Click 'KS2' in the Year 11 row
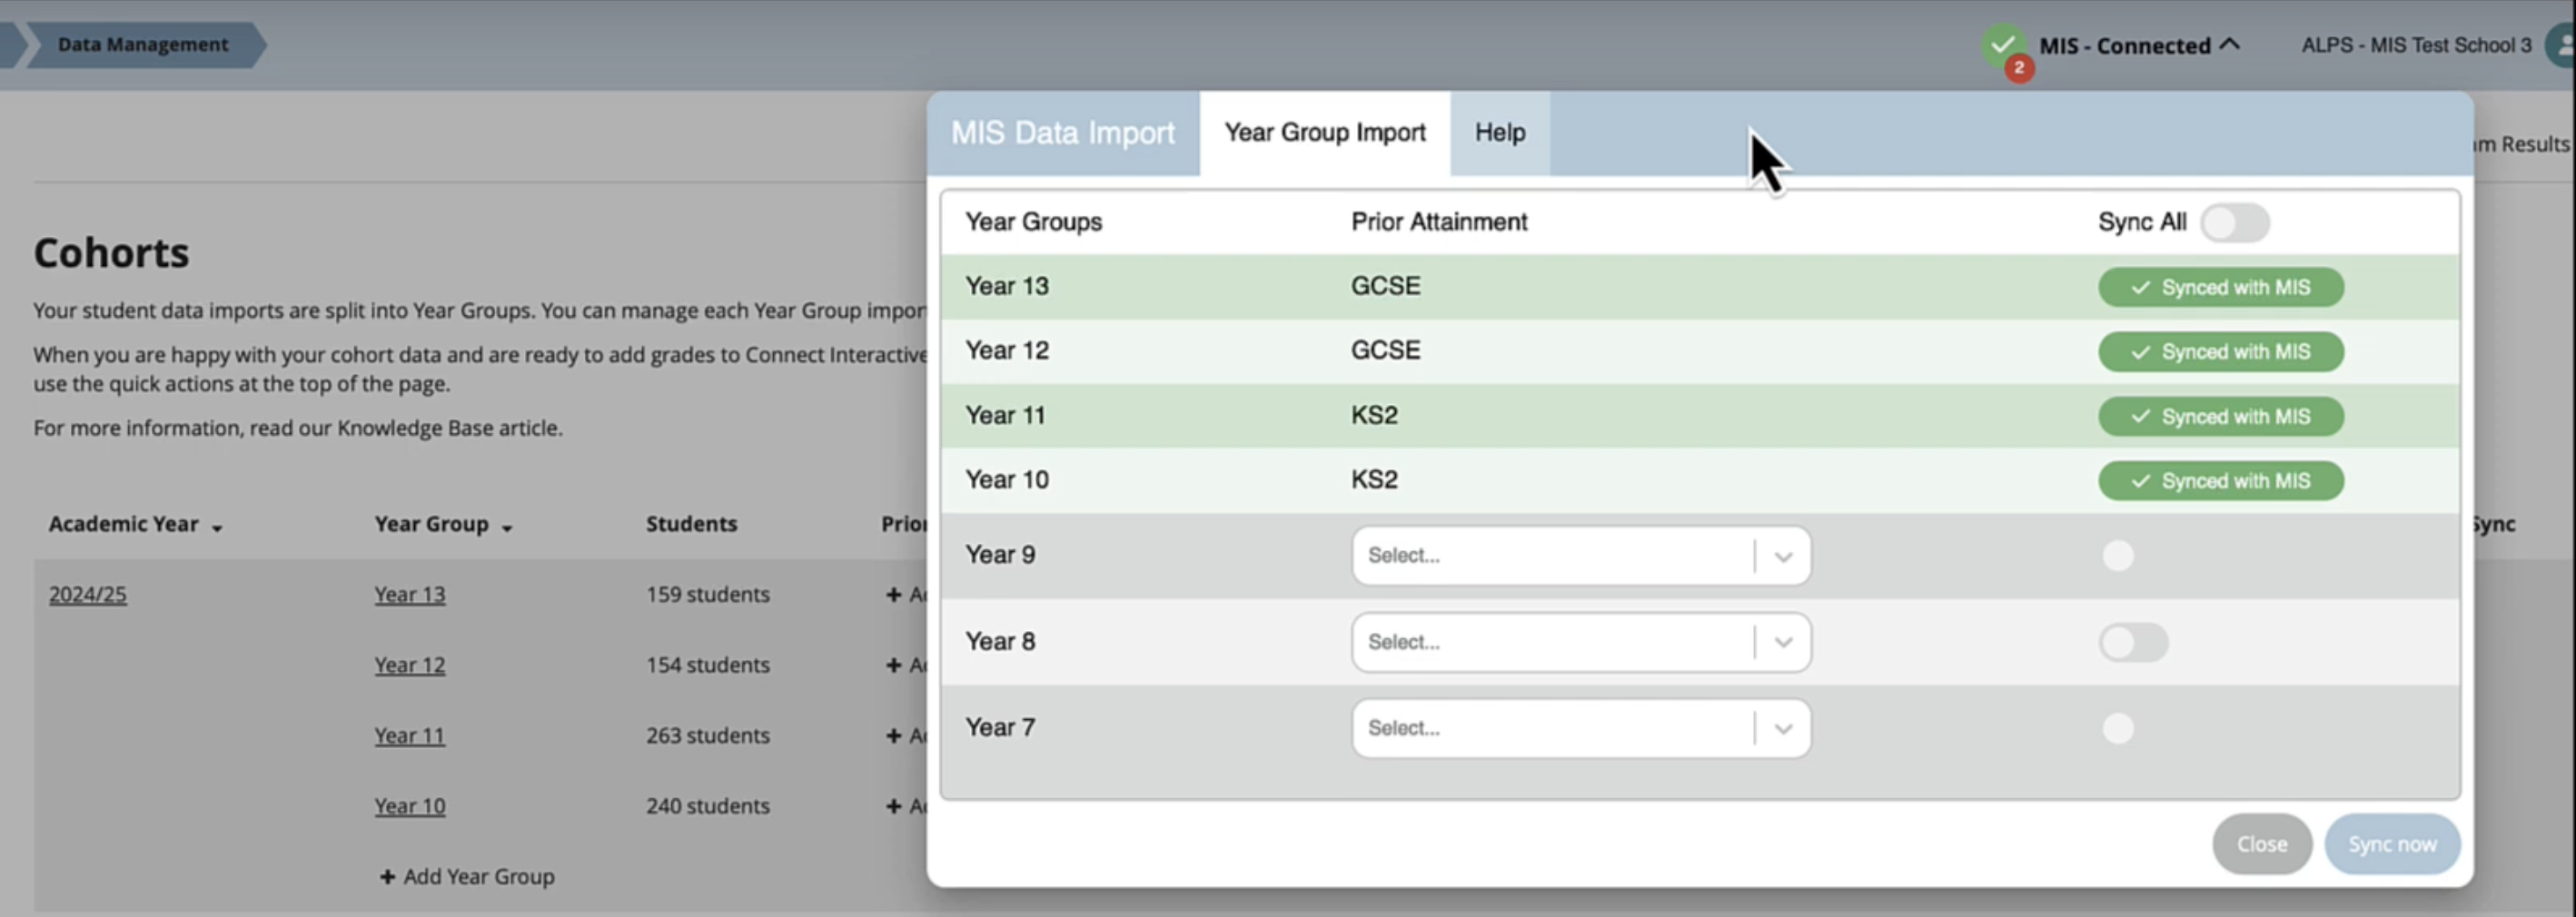 click(1374, 415)
